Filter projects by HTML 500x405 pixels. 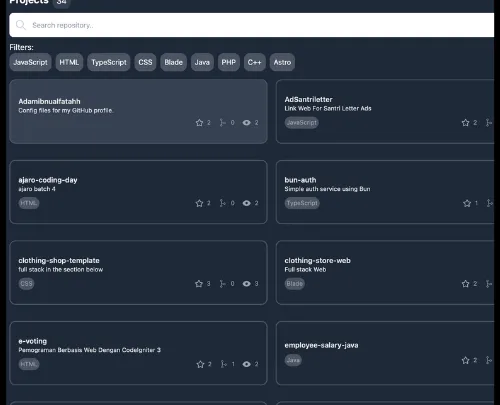(69, 62)
